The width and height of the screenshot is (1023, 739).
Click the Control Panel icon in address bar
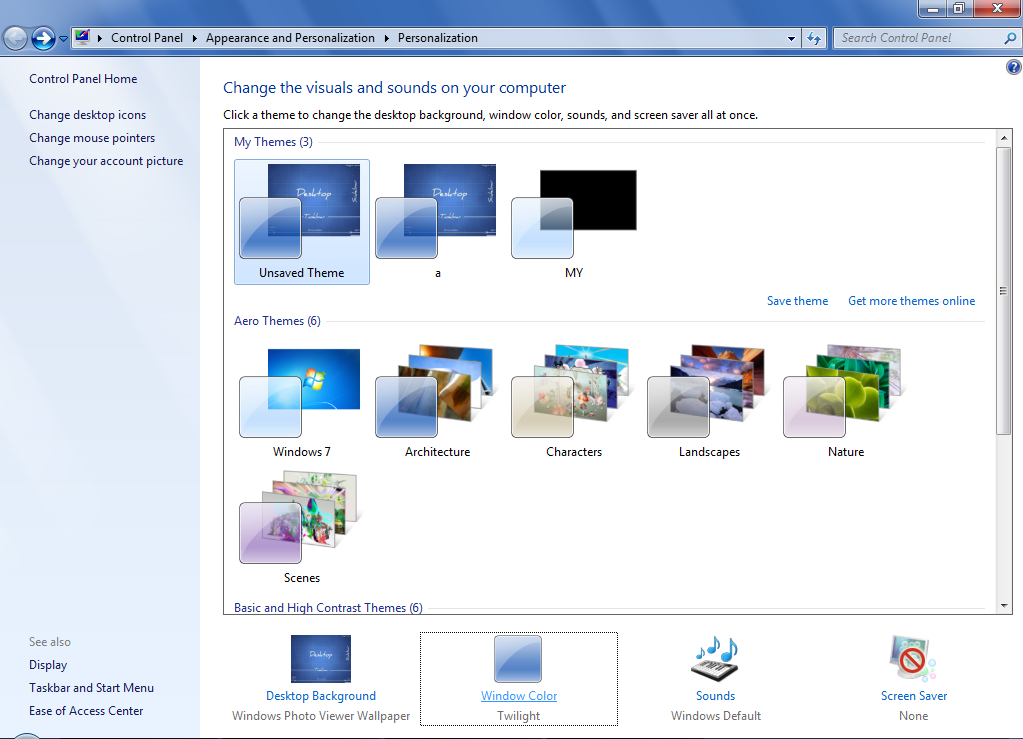click(x=82, y=37)
